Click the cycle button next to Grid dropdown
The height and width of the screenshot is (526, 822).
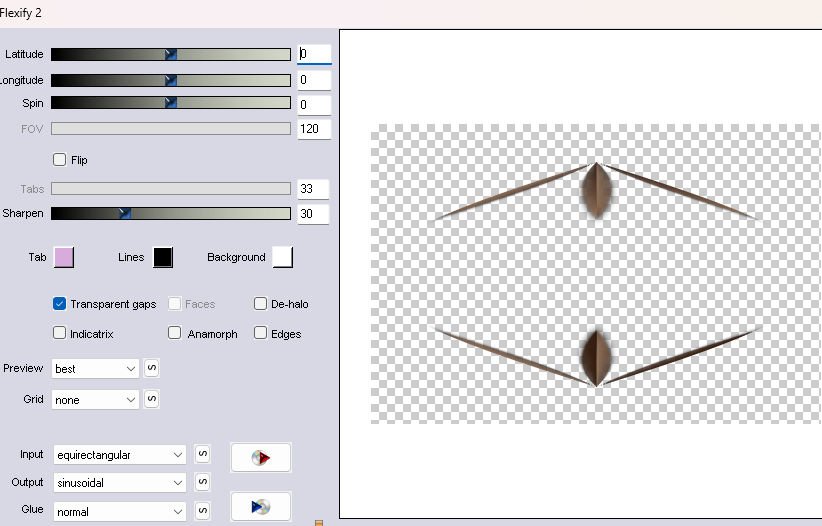[151, 399]
